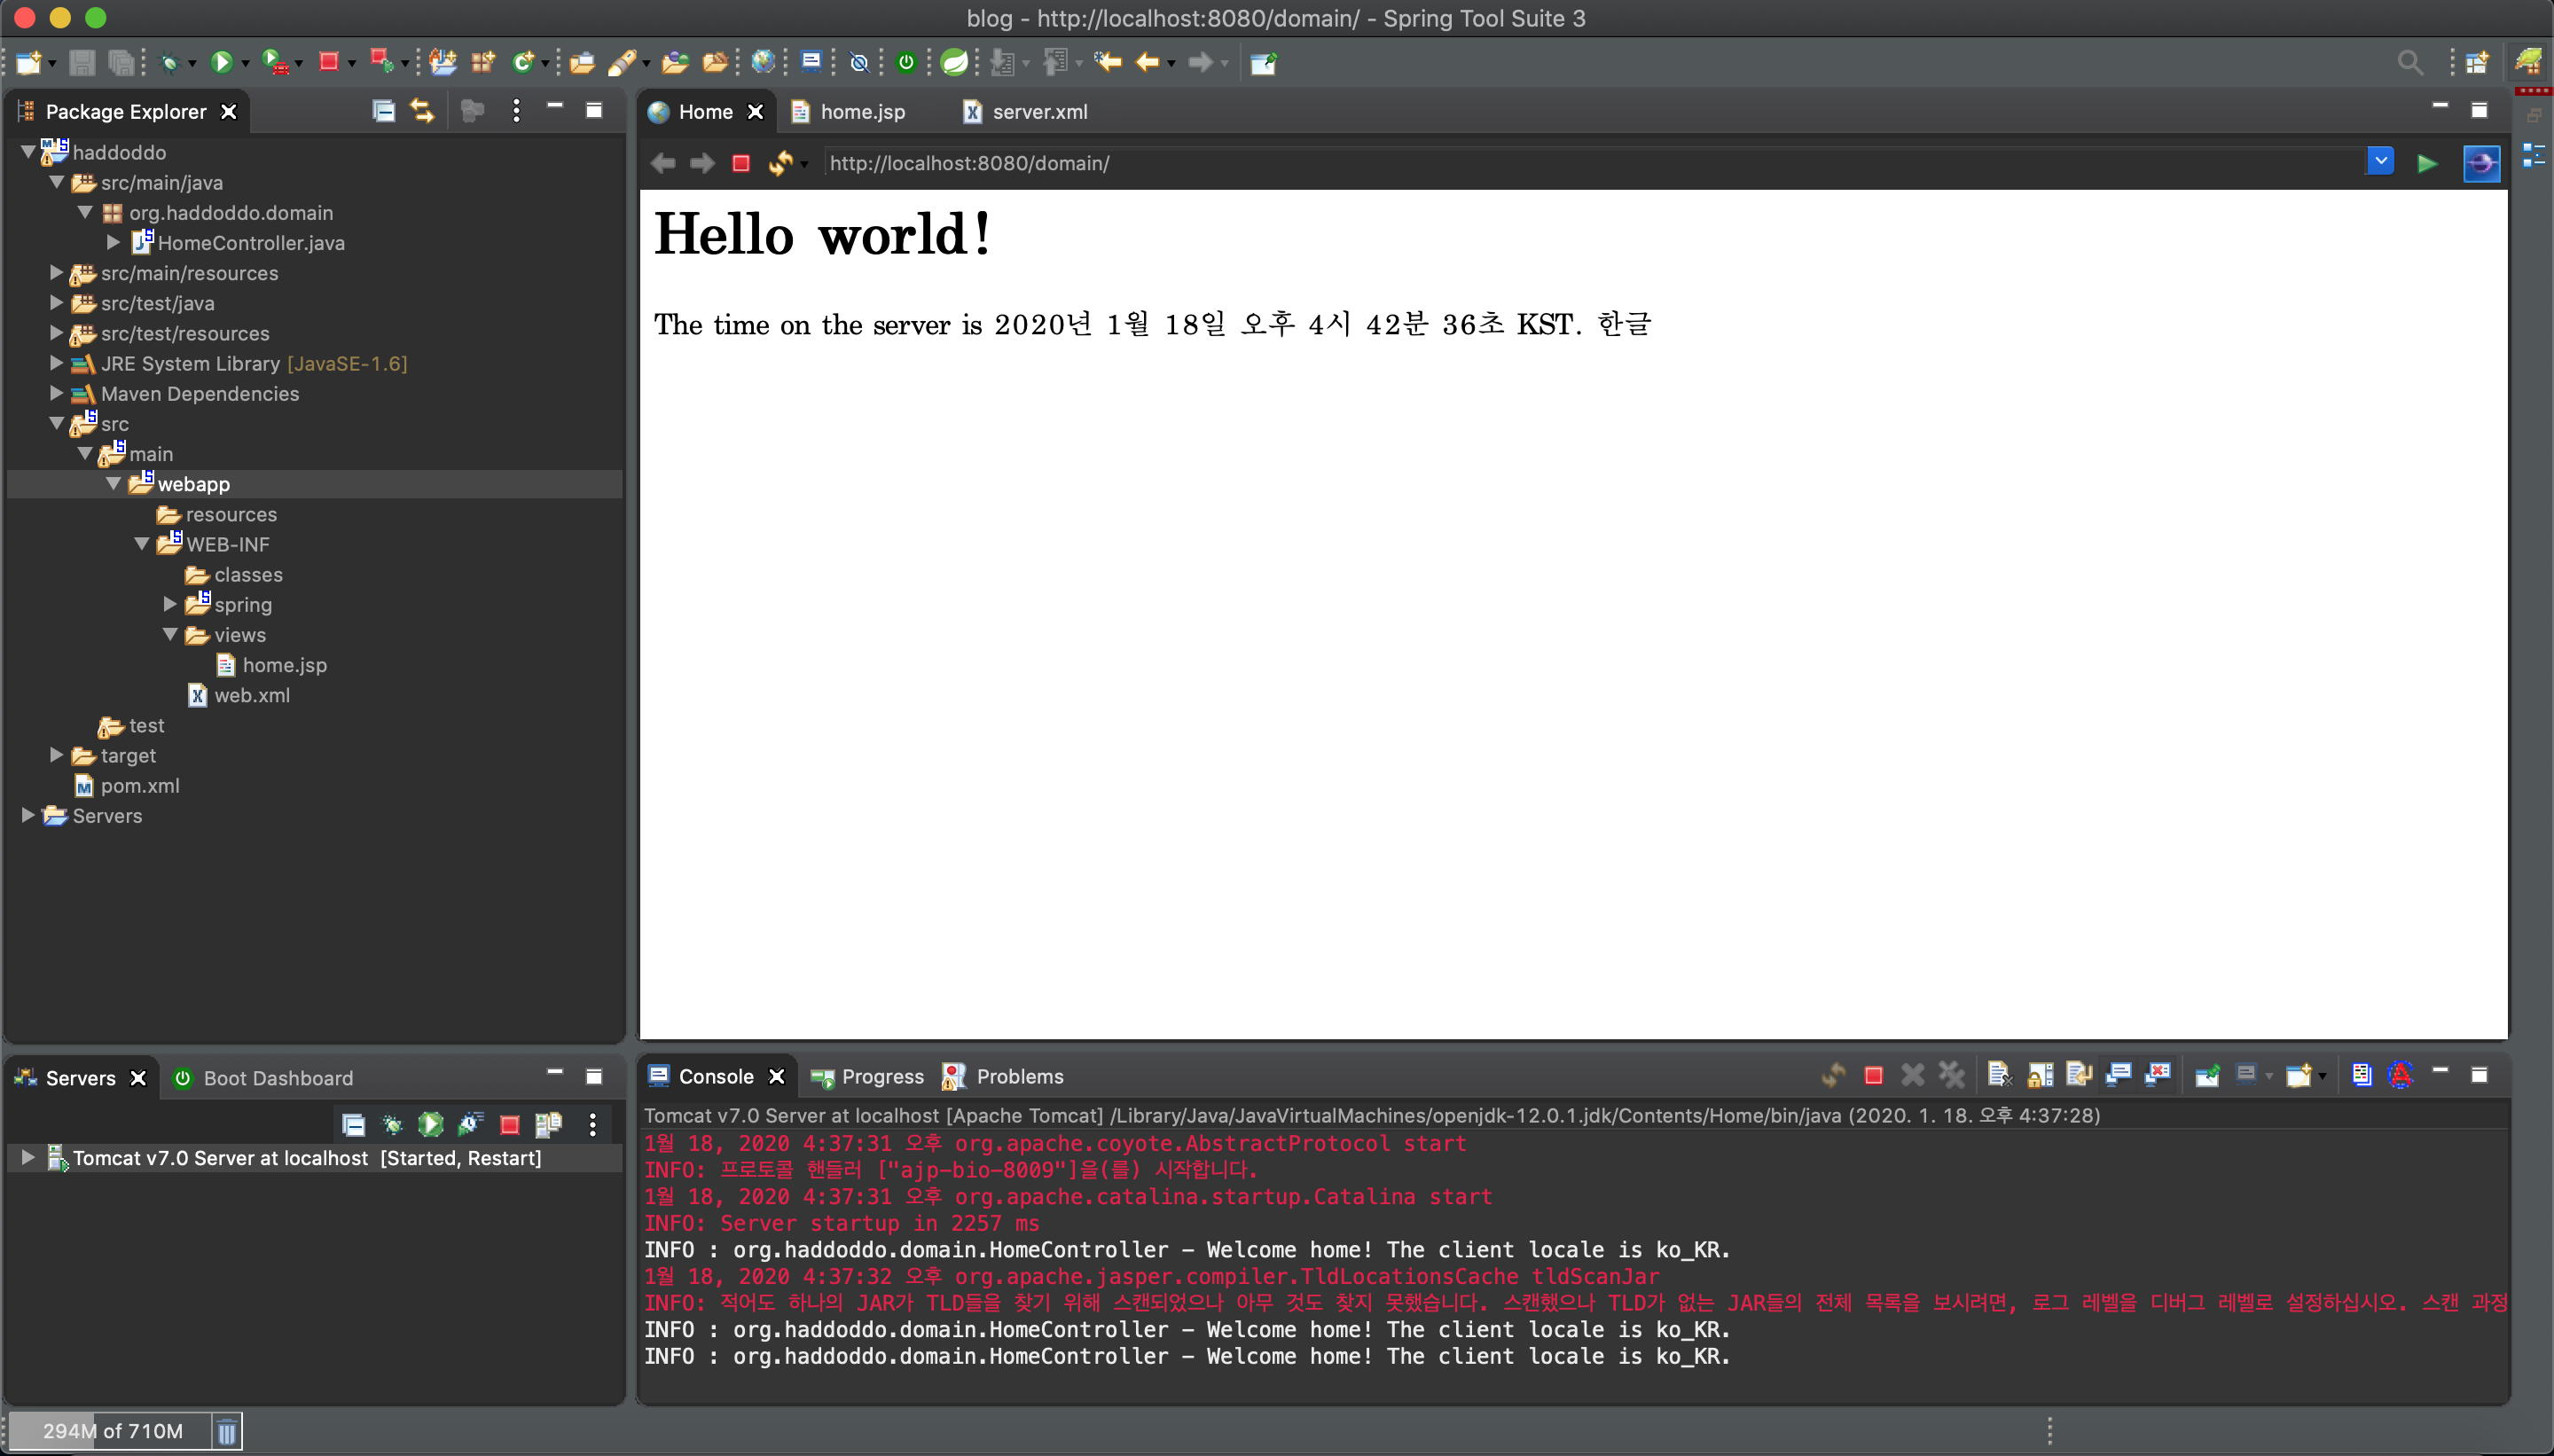The height and width of the screenshot is (1456, 2554).
Task: Clear the Console output
Action: [1998, 1076]
